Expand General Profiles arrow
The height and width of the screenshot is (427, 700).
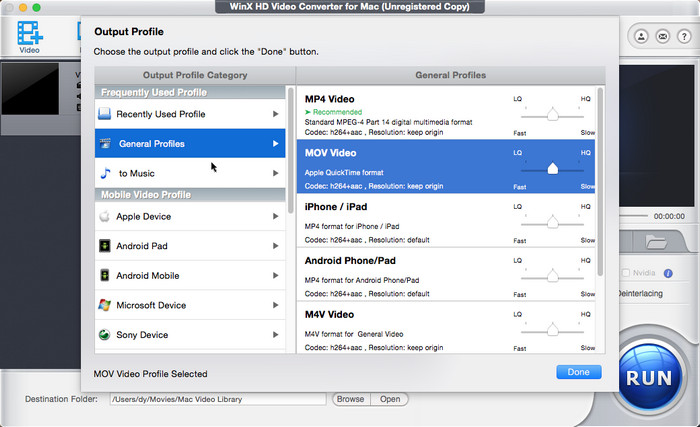275,143
